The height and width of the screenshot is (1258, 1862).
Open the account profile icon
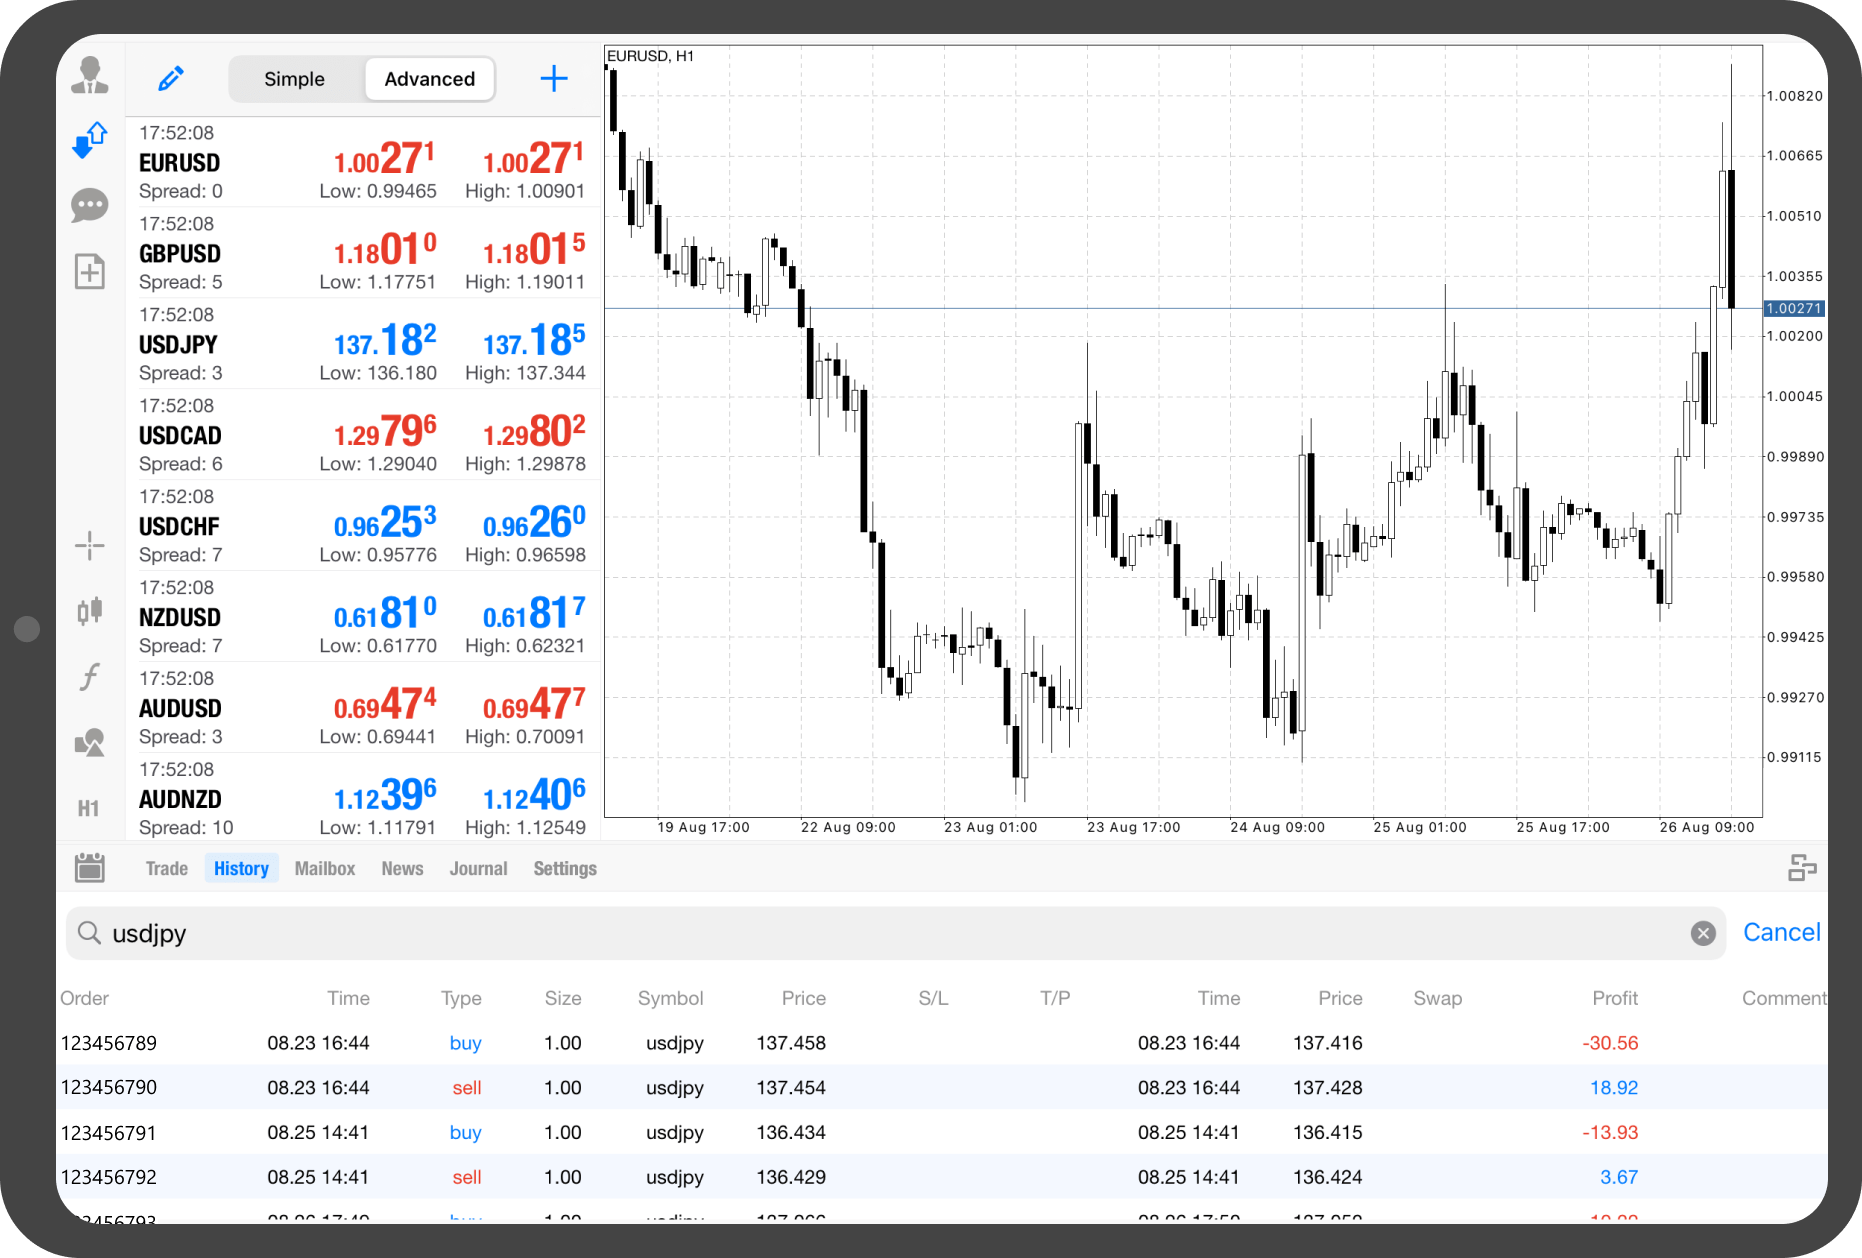[90, 76]
